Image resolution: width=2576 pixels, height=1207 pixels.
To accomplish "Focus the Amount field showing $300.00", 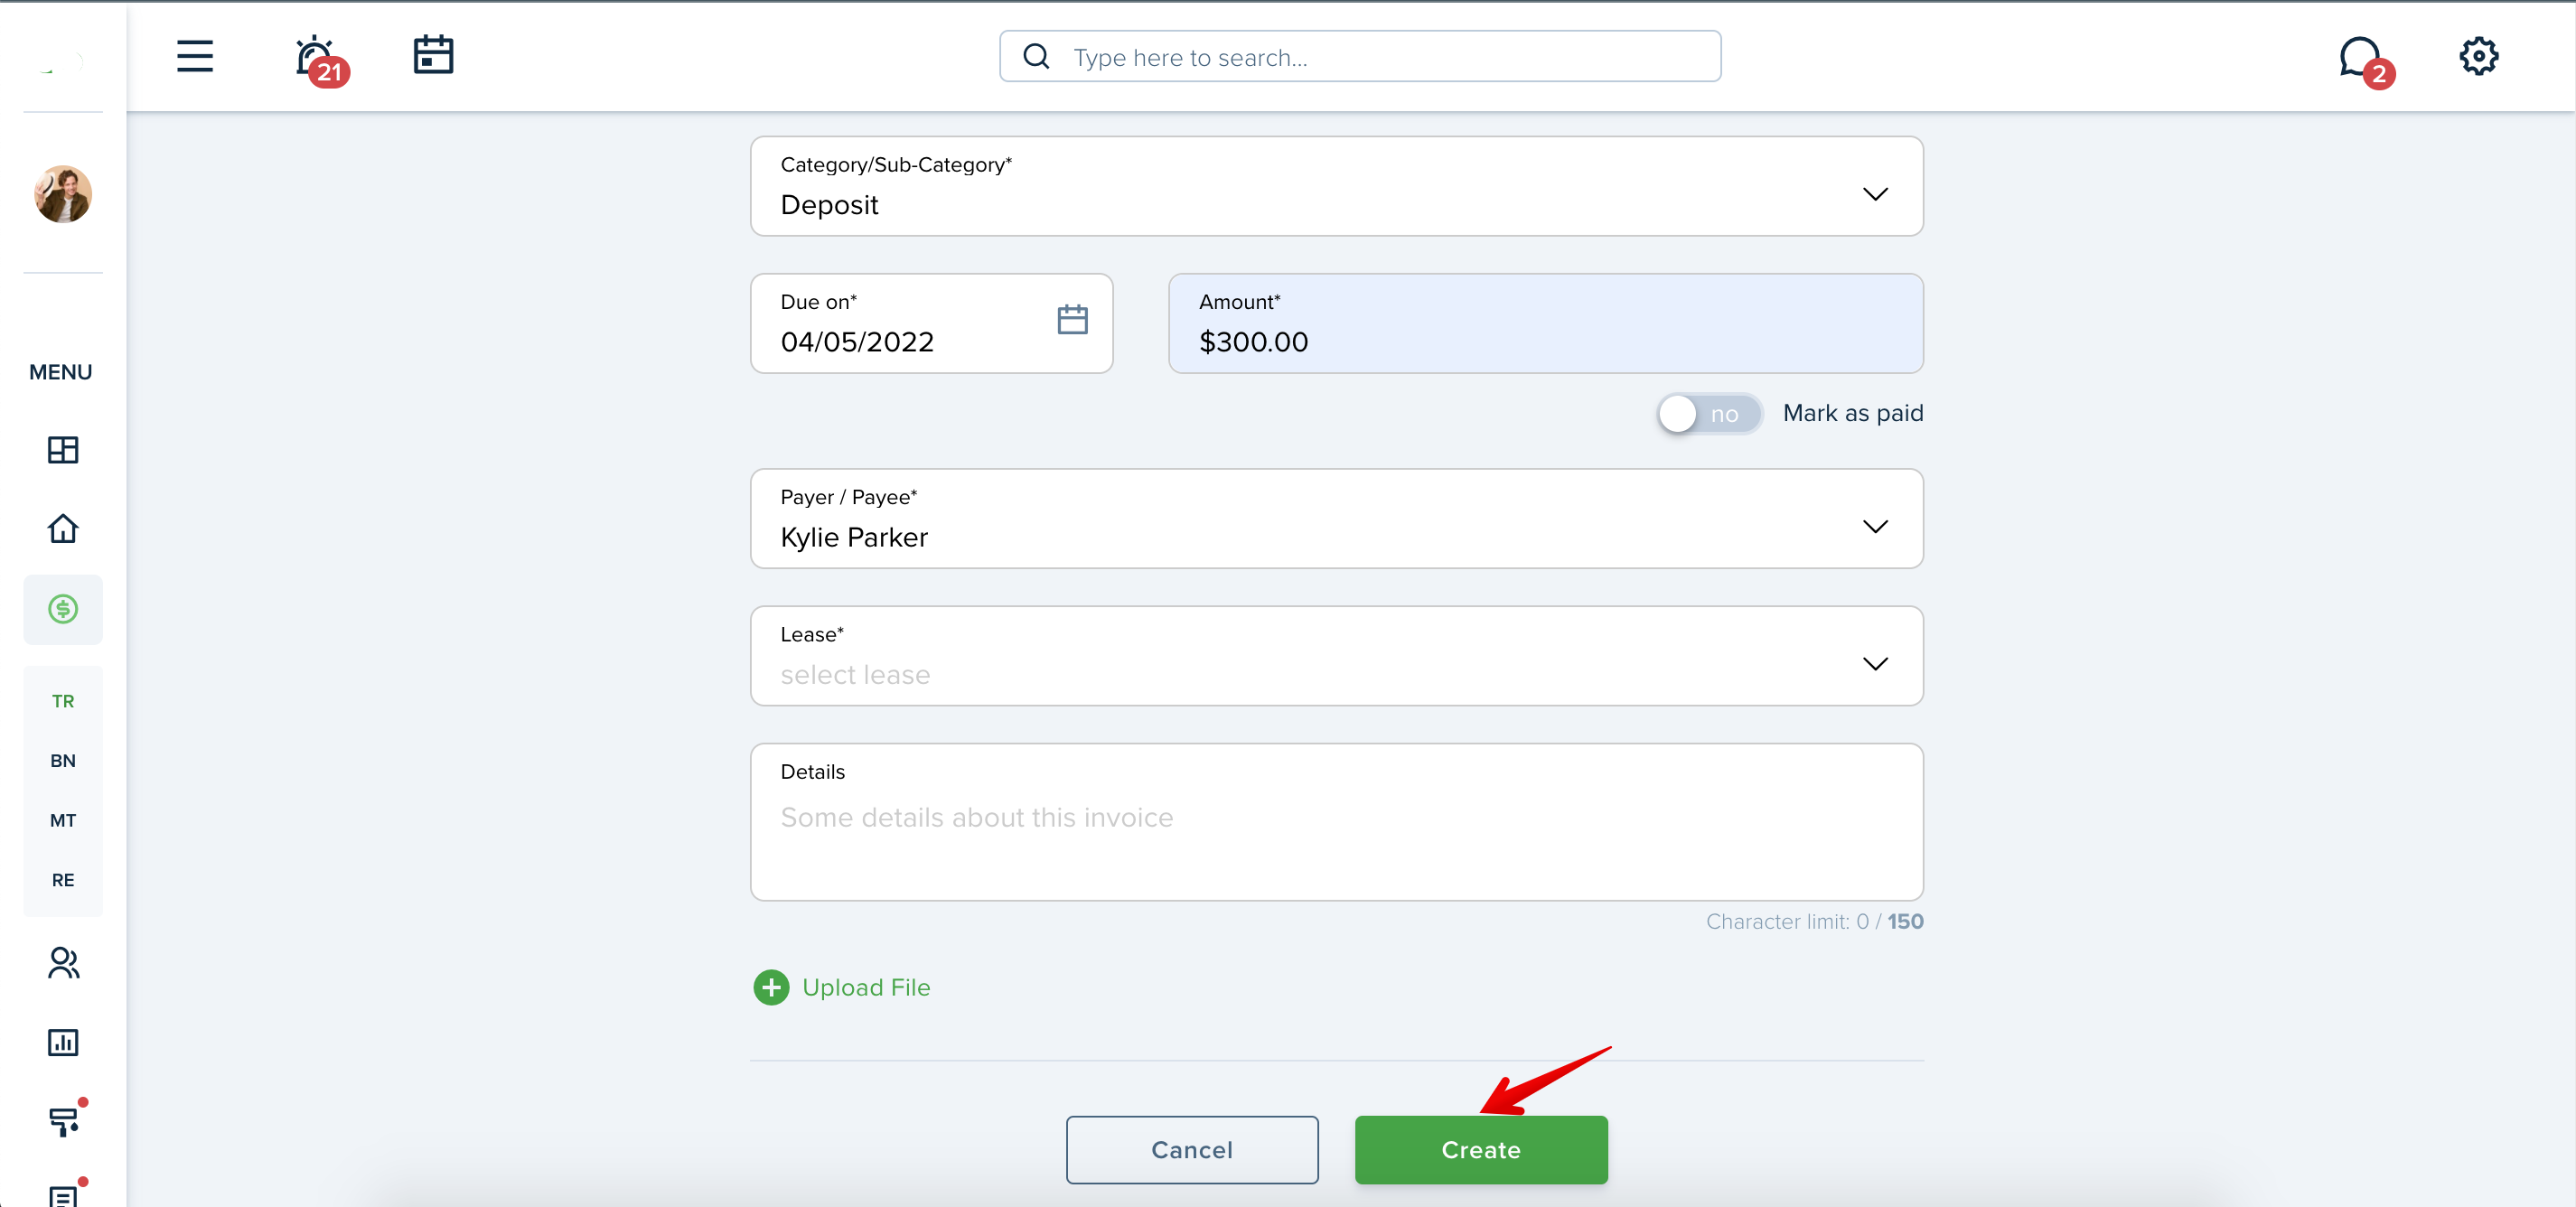I will [x=1546, y=324].
